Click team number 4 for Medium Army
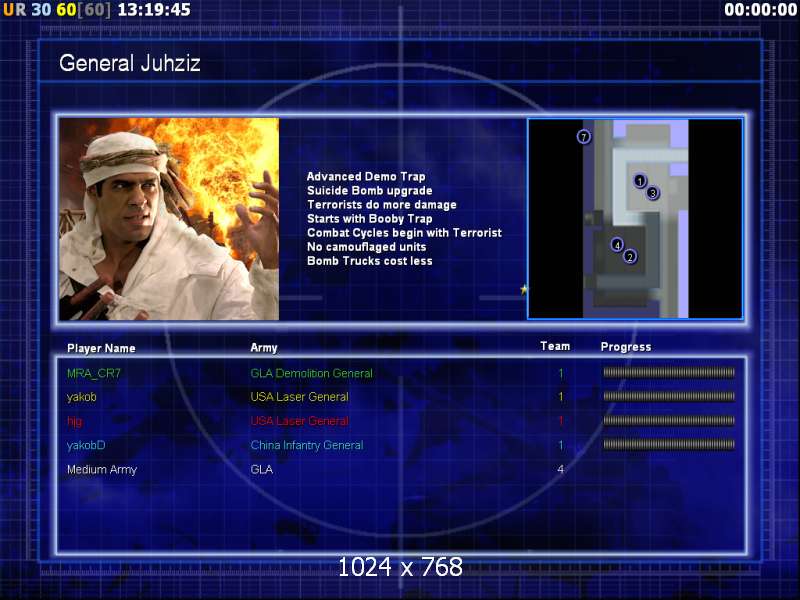This screenshot has width=800, height=600. 561,469
